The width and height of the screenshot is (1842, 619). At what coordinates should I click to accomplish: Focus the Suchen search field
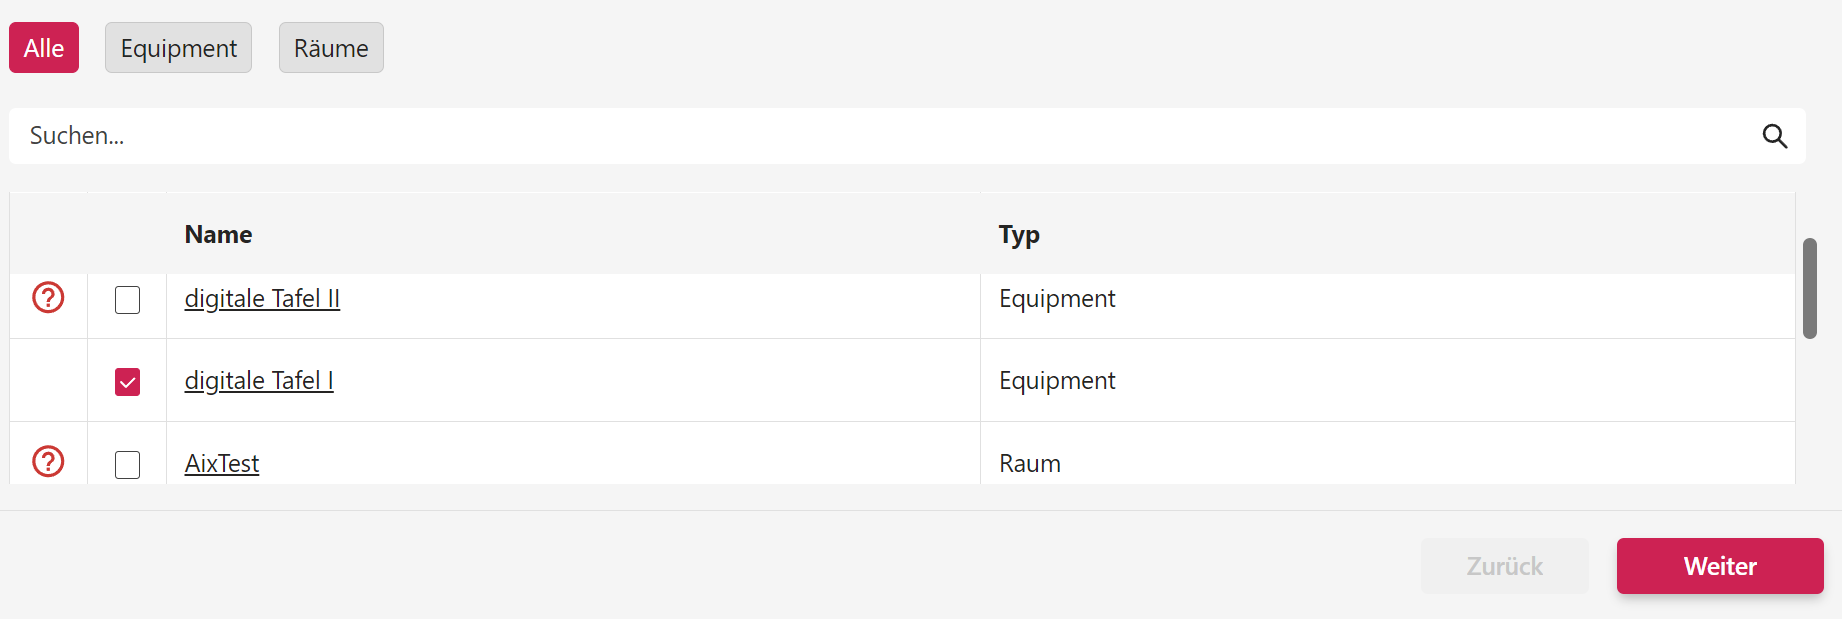880,136
